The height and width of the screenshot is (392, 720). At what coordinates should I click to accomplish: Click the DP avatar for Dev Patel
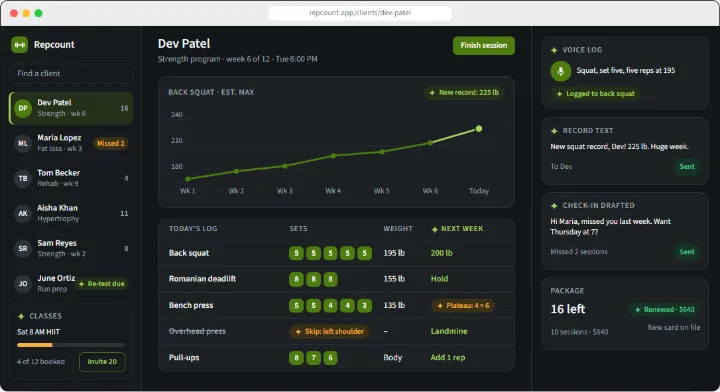22,108
